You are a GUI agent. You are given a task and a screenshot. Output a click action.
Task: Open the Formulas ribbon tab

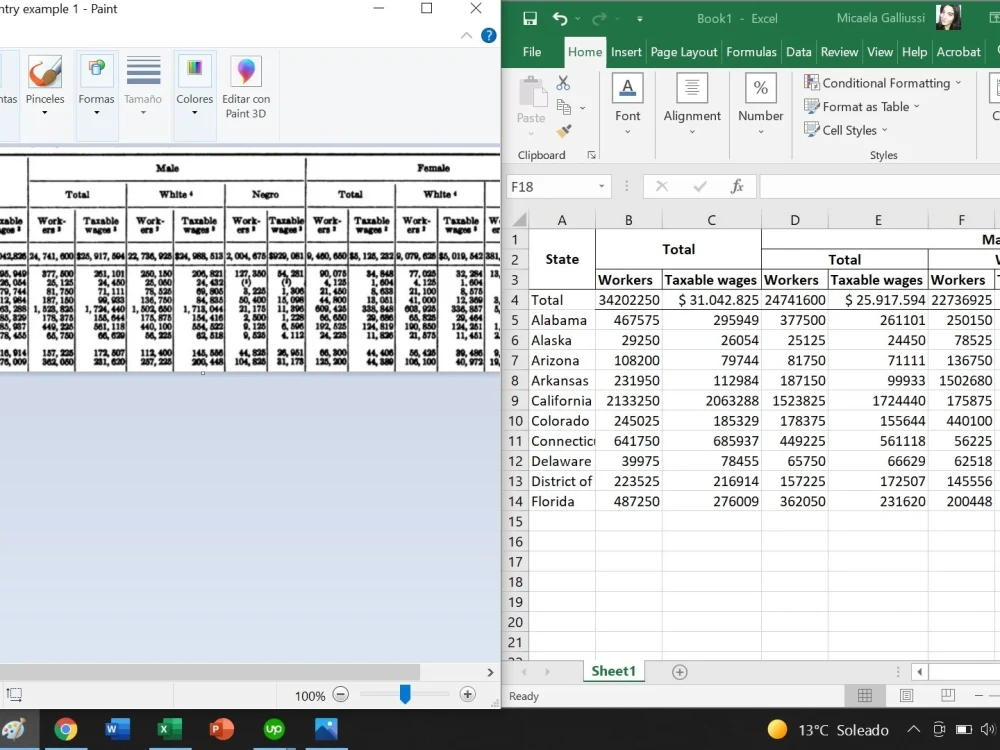pos(751,52)
